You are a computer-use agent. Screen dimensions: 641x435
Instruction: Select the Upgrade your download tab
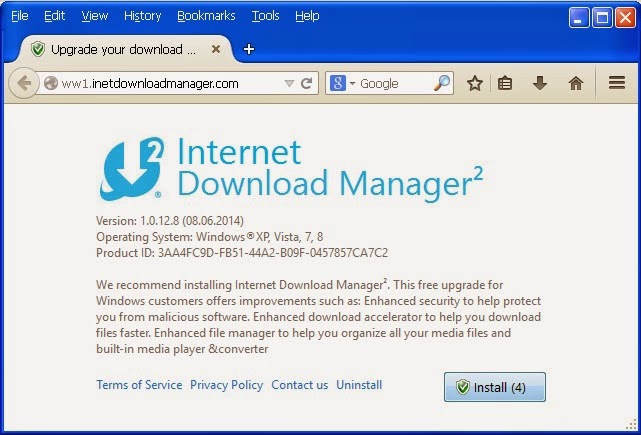125,49
